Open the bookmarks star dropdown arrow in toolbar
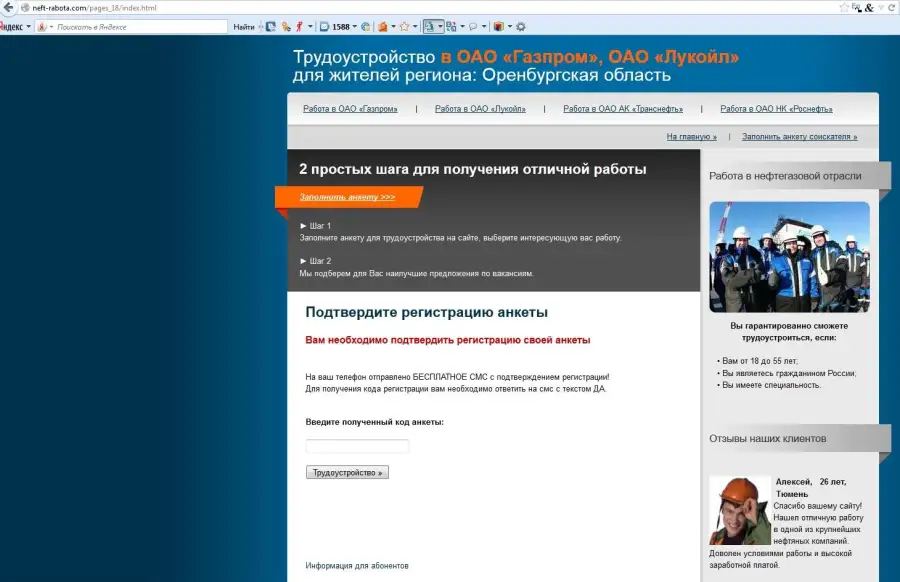This screenshot has height=582, width=900. pyautogui.click(x=415, y=27)
